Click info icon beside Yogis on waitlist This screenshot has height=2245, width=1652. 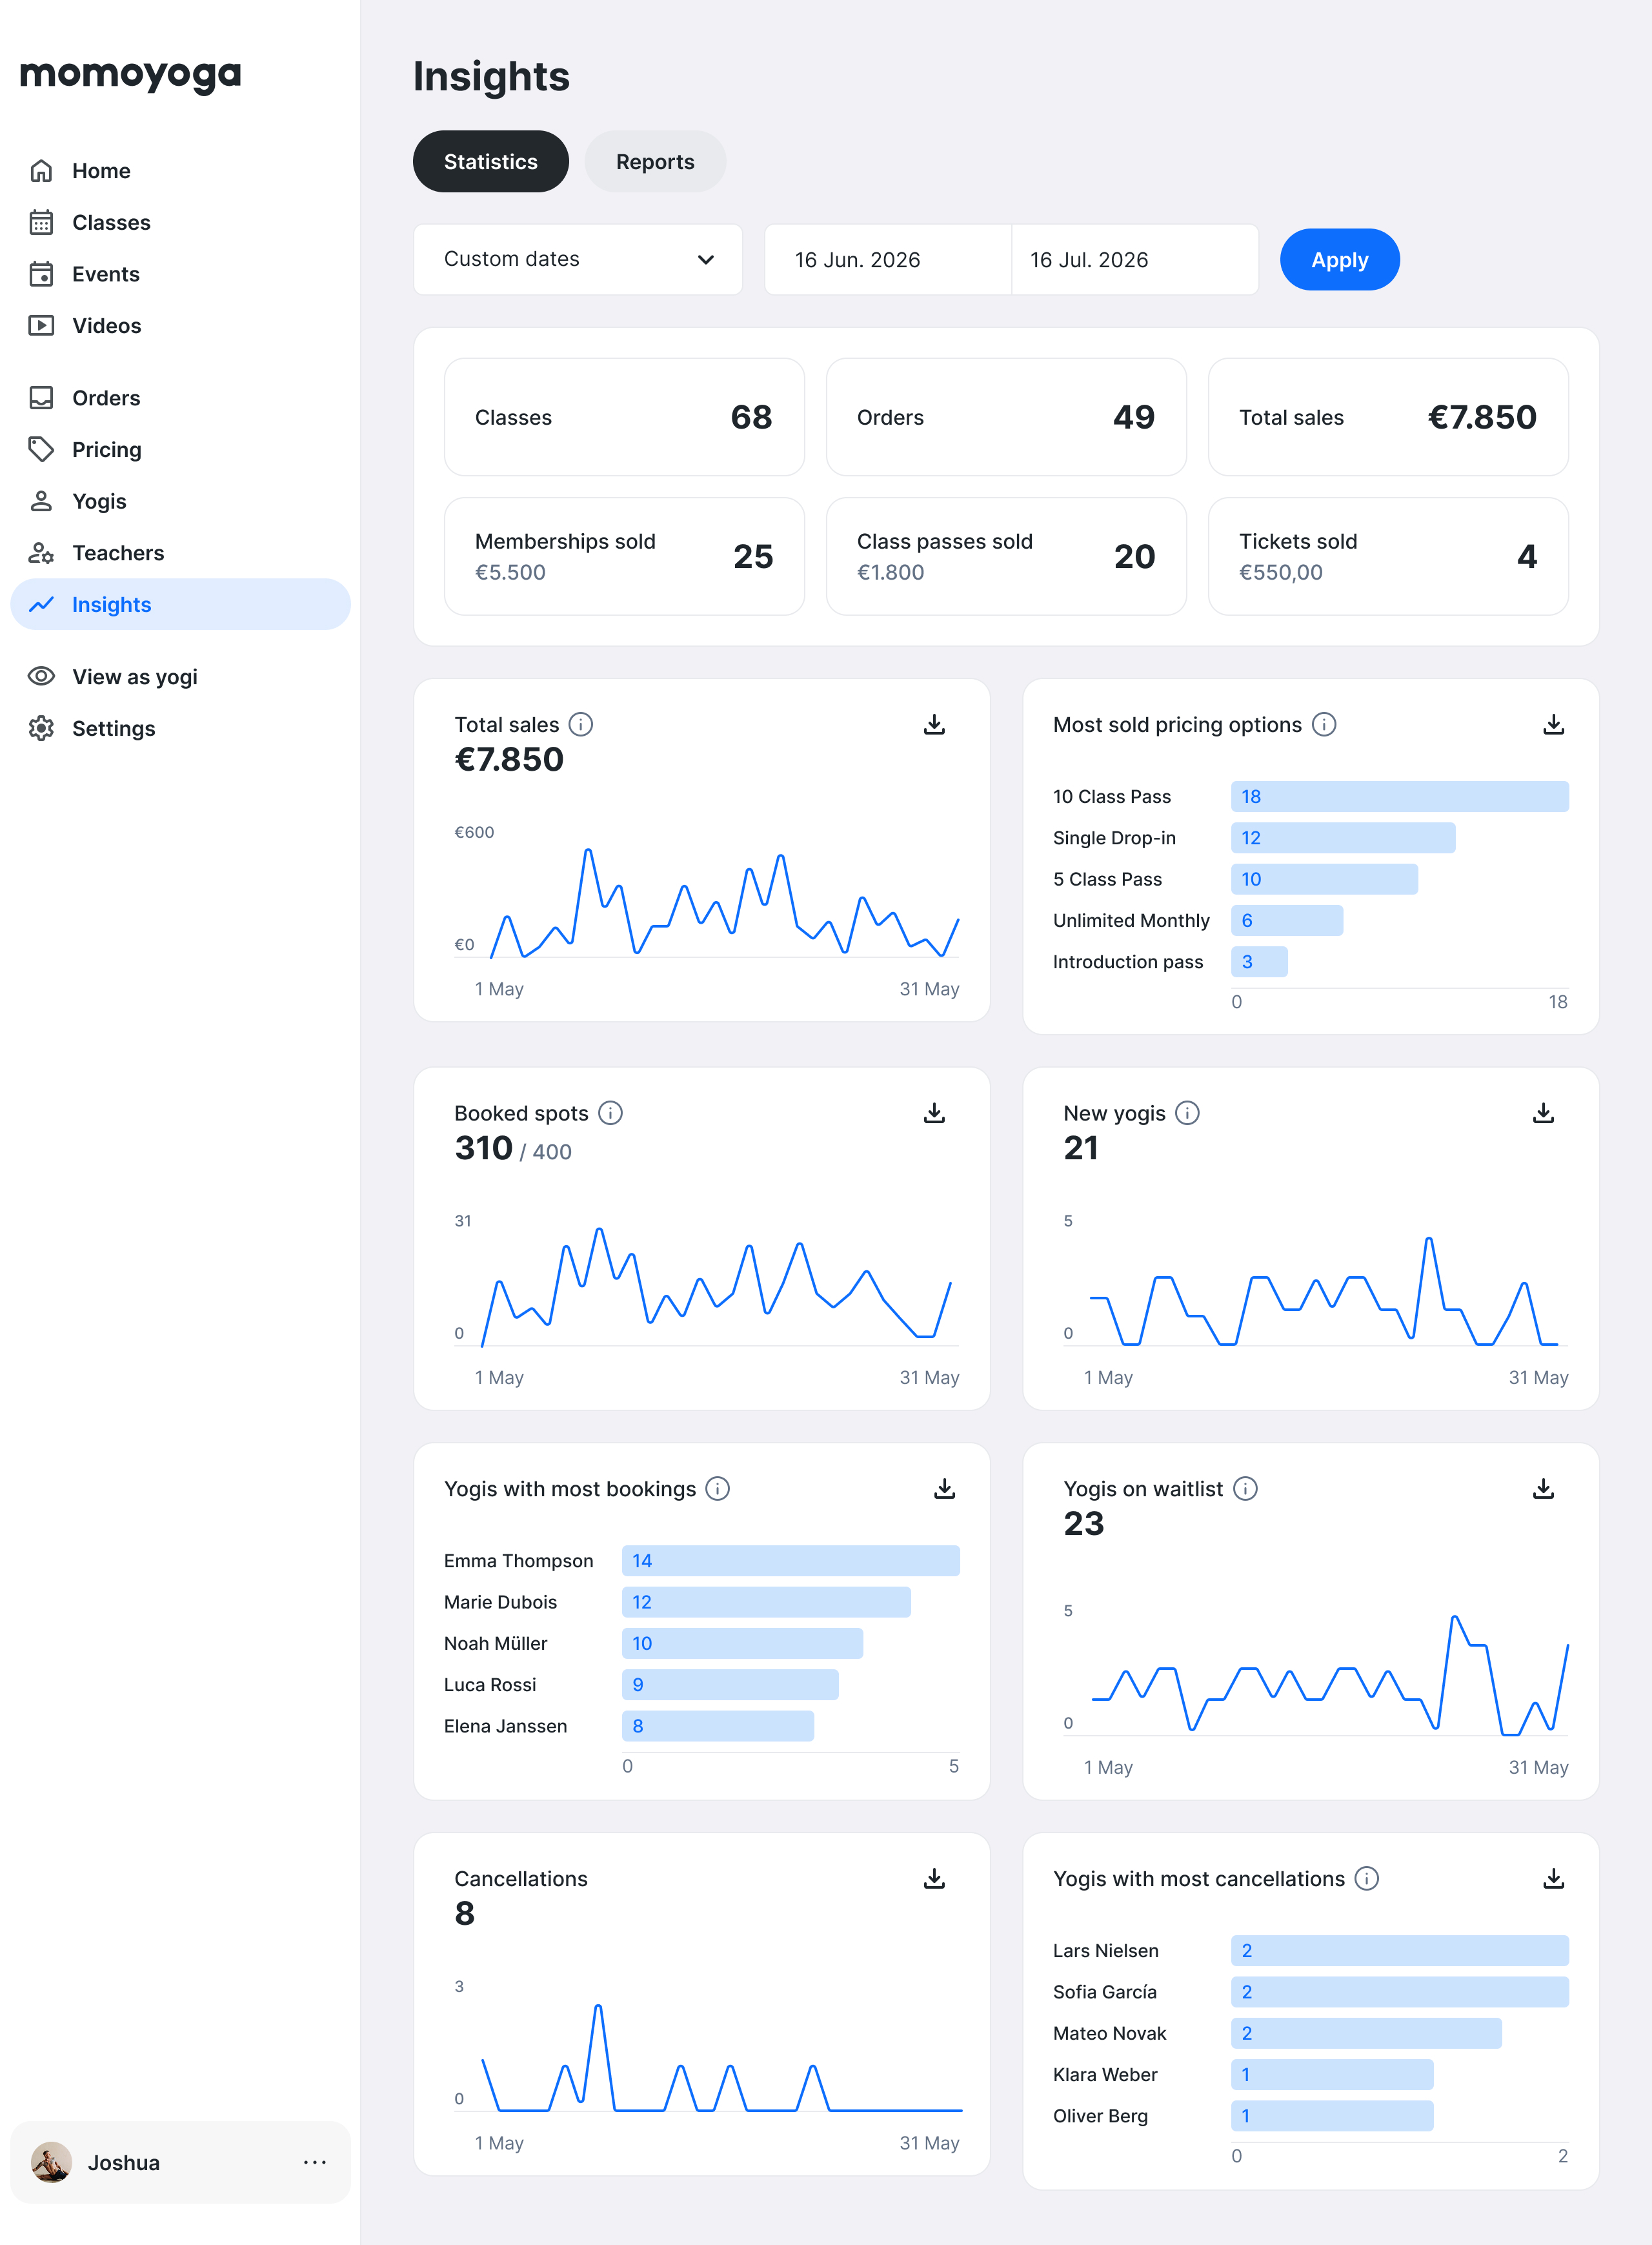tap(1245, 1489)
